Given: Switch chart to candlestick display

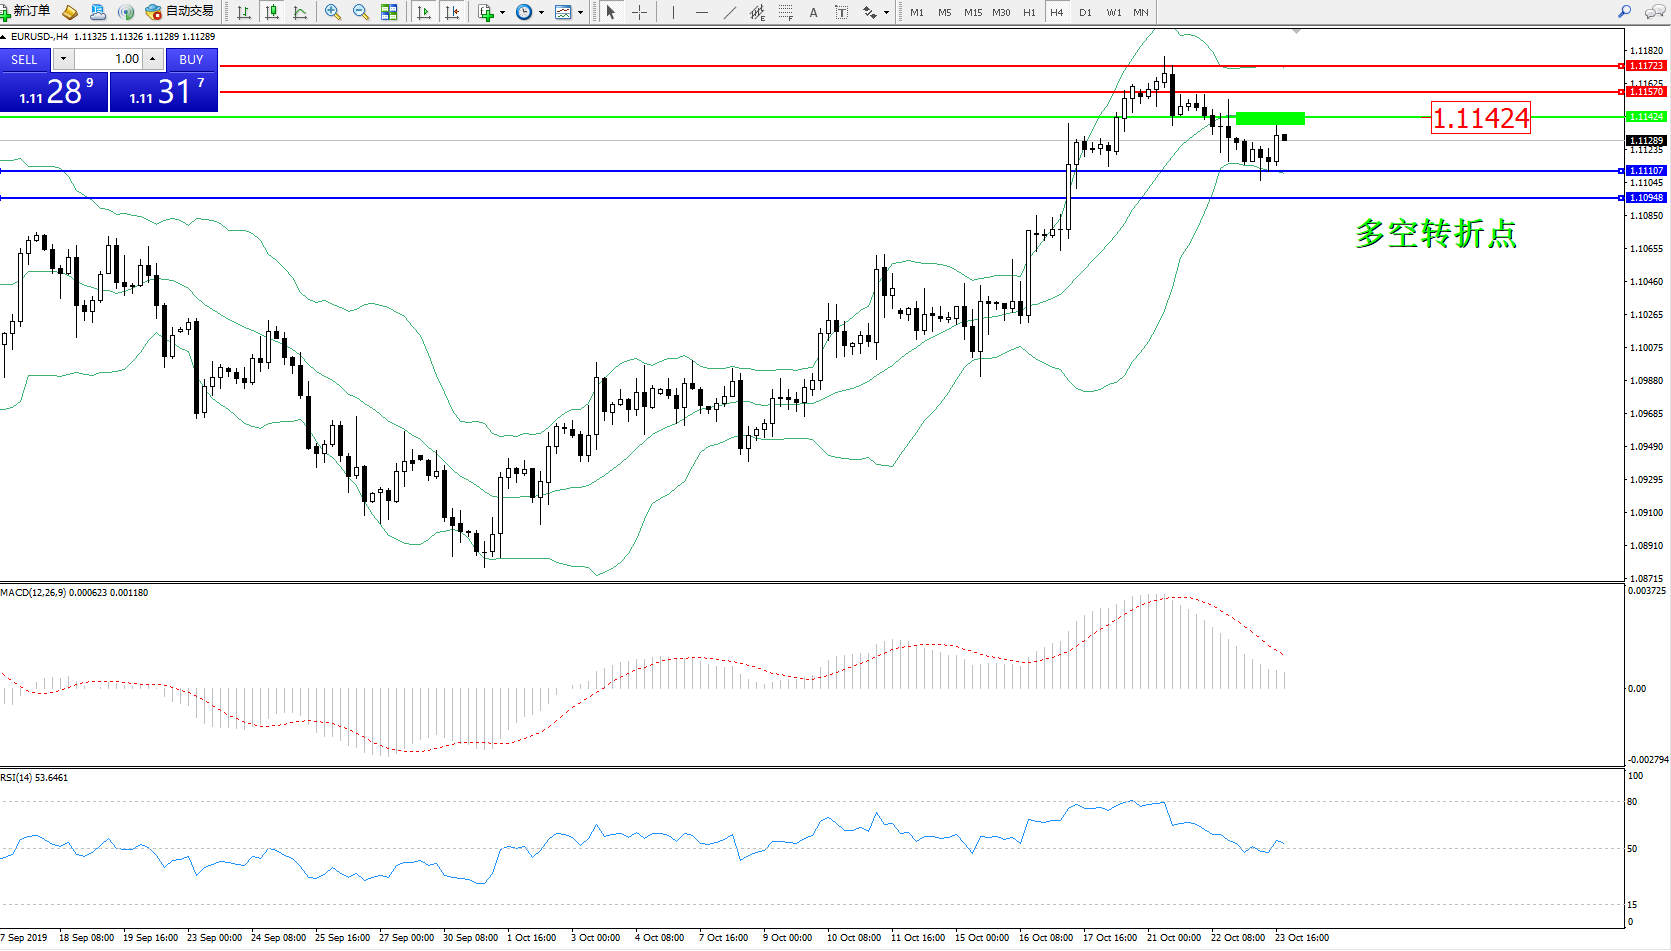Looking at the screenshot, I should click(272, 12).
